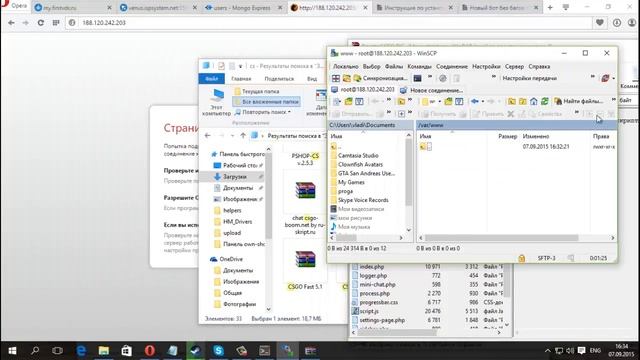Go back with blue arrow in remote panel

pyautogui.click(x=474, y=101)
